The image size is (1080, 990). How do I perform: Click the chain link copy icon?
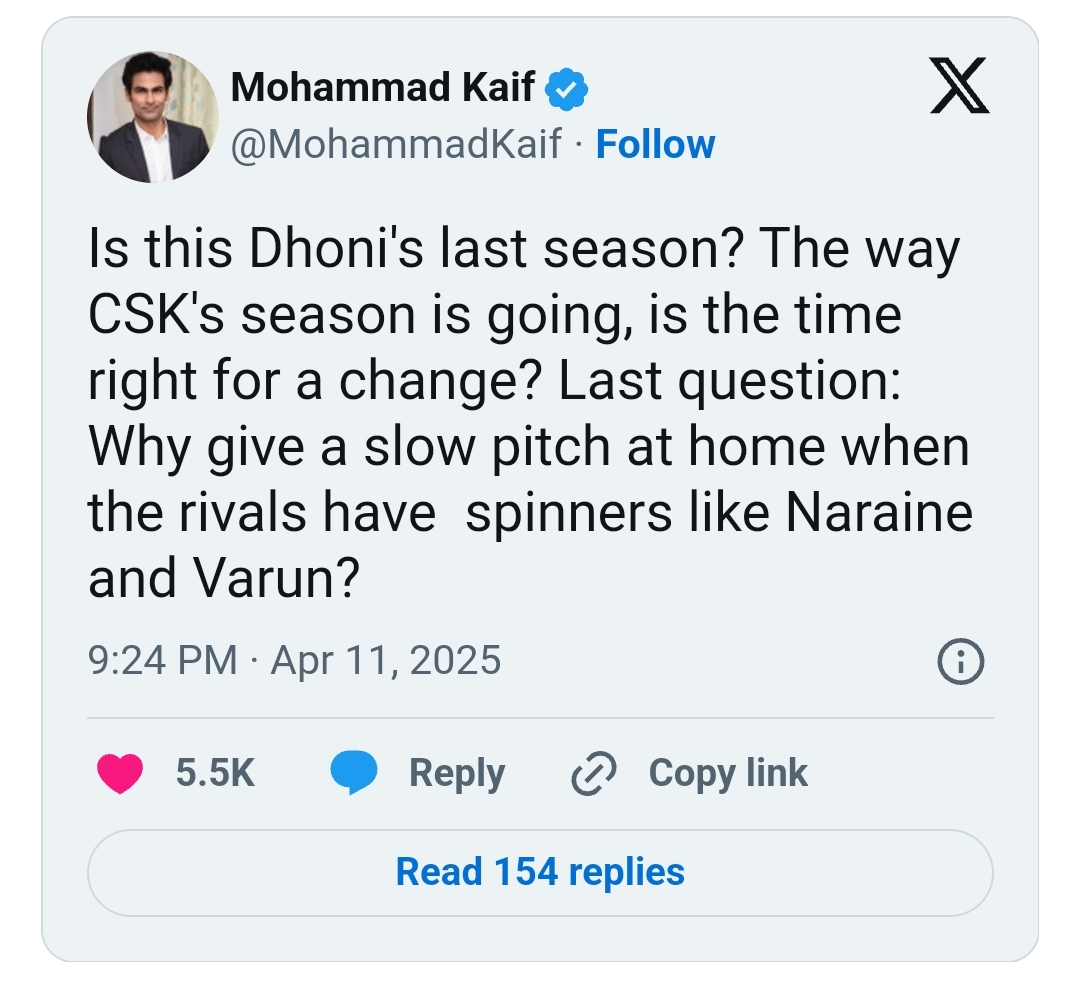tap(591, 774)
